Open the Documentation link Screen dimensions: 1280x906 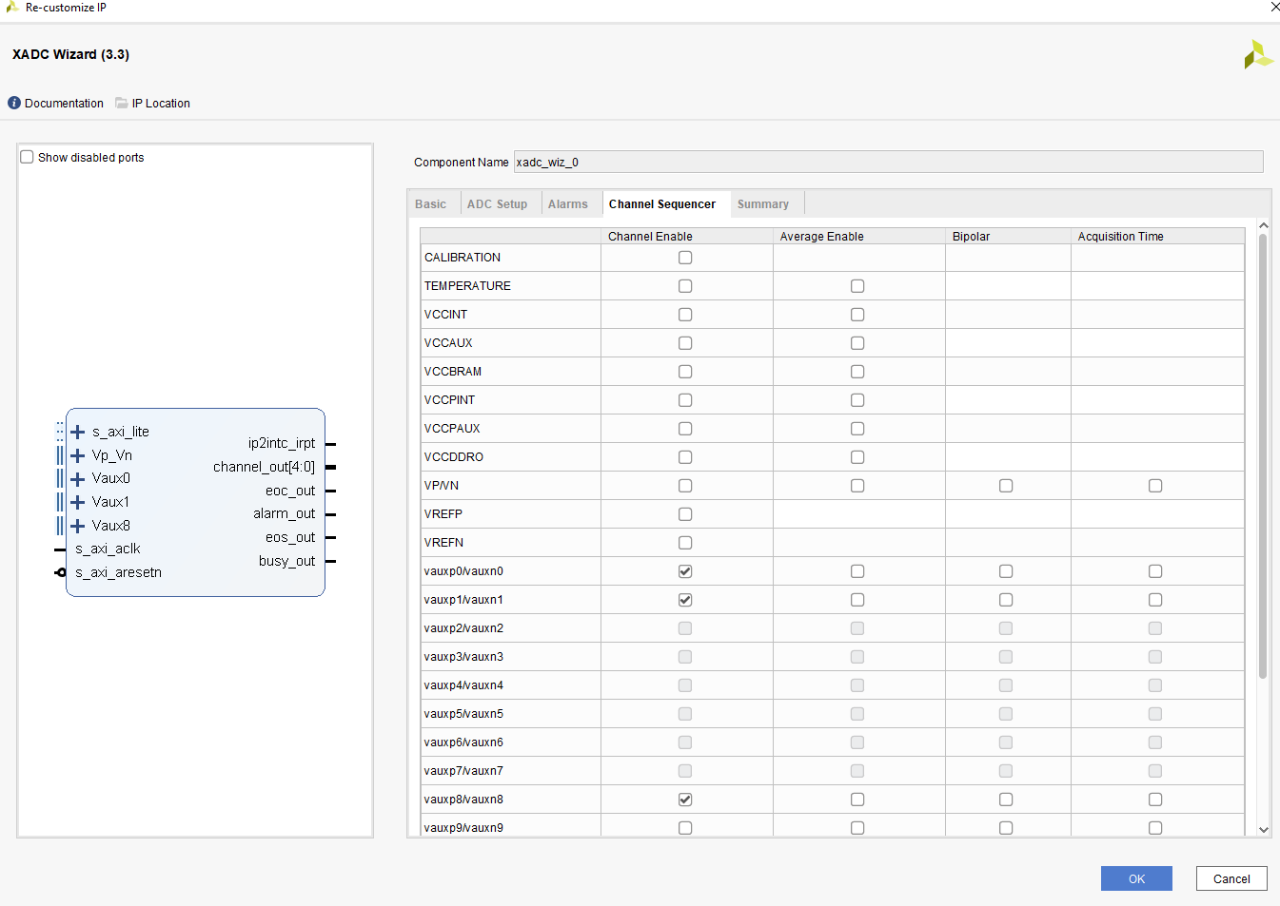coord(64,103)
